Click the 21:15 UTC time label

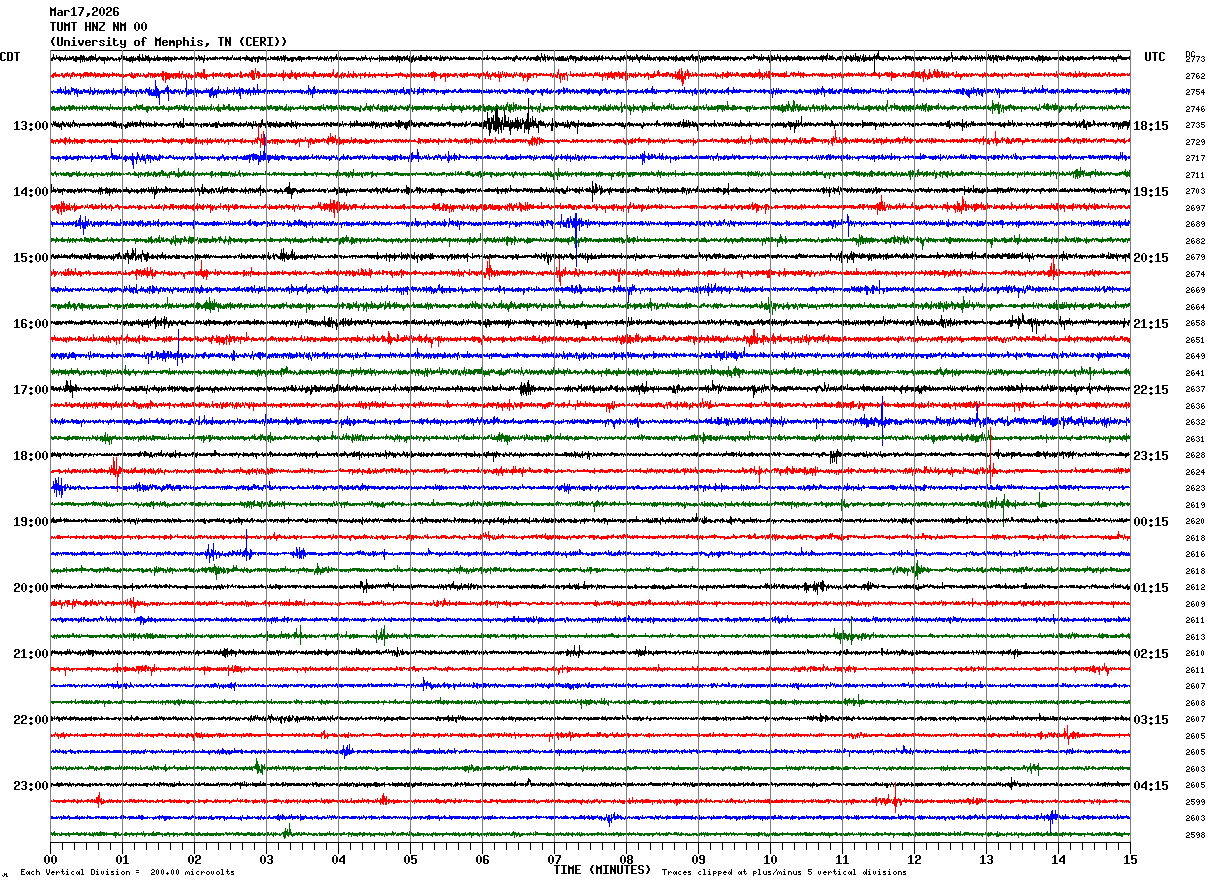[x=1151, y=324]
